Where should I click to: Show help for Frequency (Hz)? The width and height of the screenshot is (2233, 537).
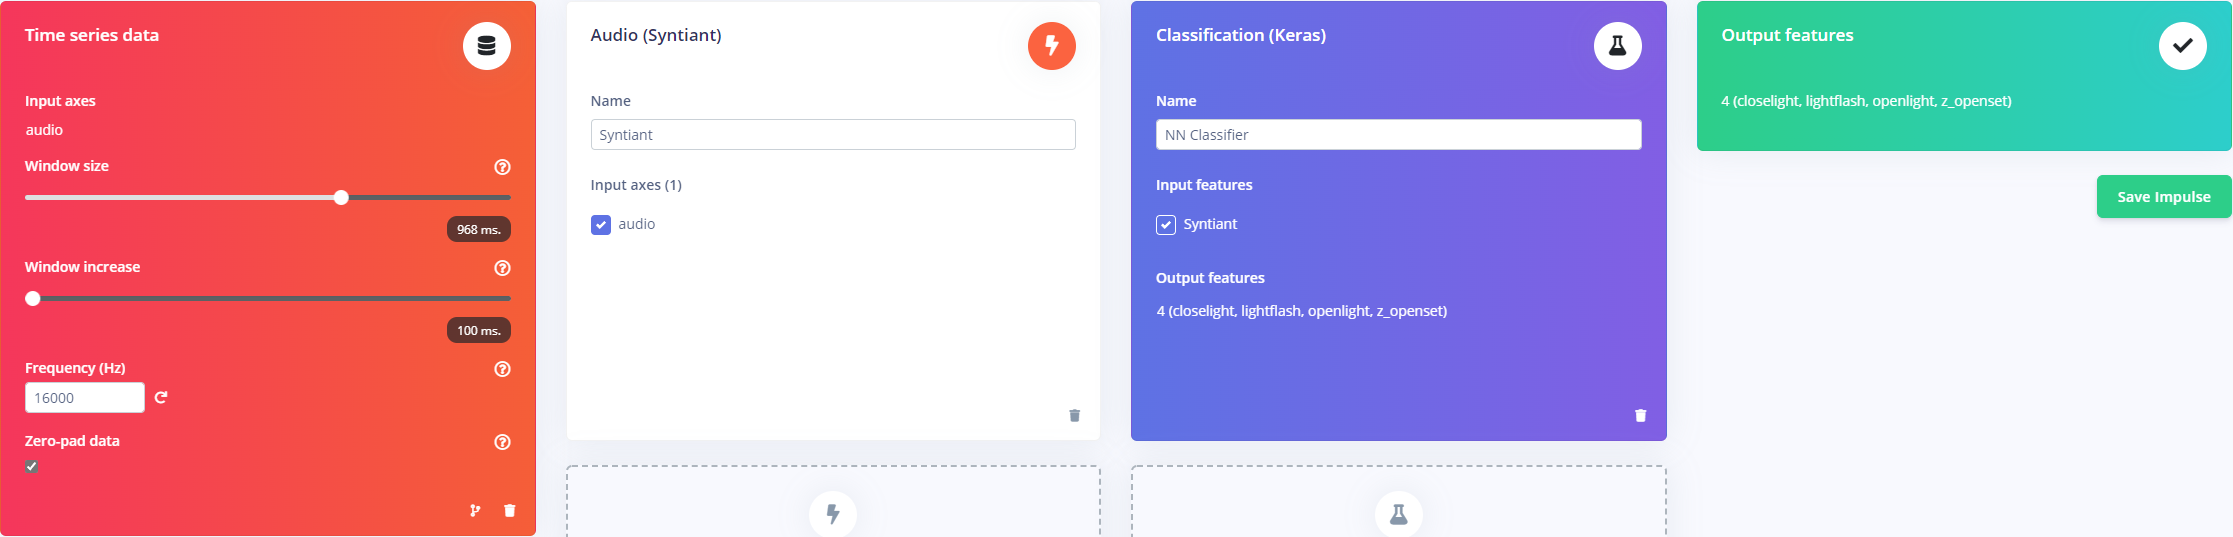click(x=503, y=369)
